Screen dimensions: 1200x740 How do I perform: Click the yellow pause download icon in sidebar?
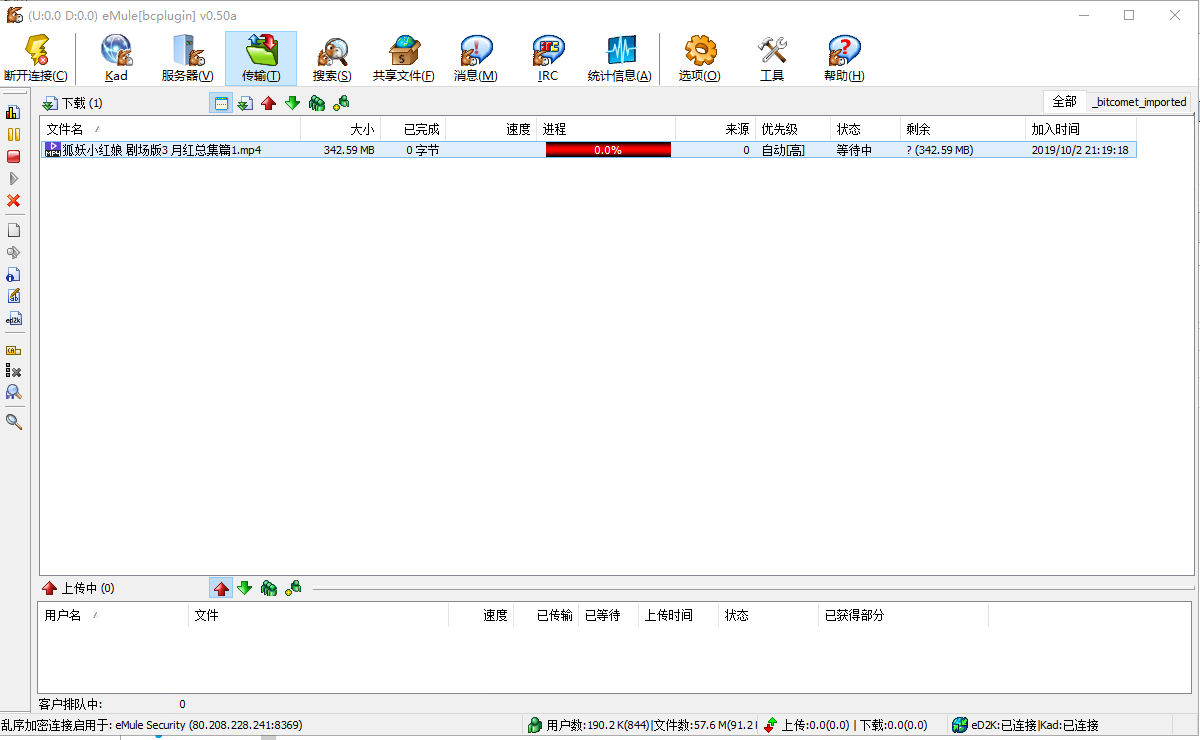[14, 134]
